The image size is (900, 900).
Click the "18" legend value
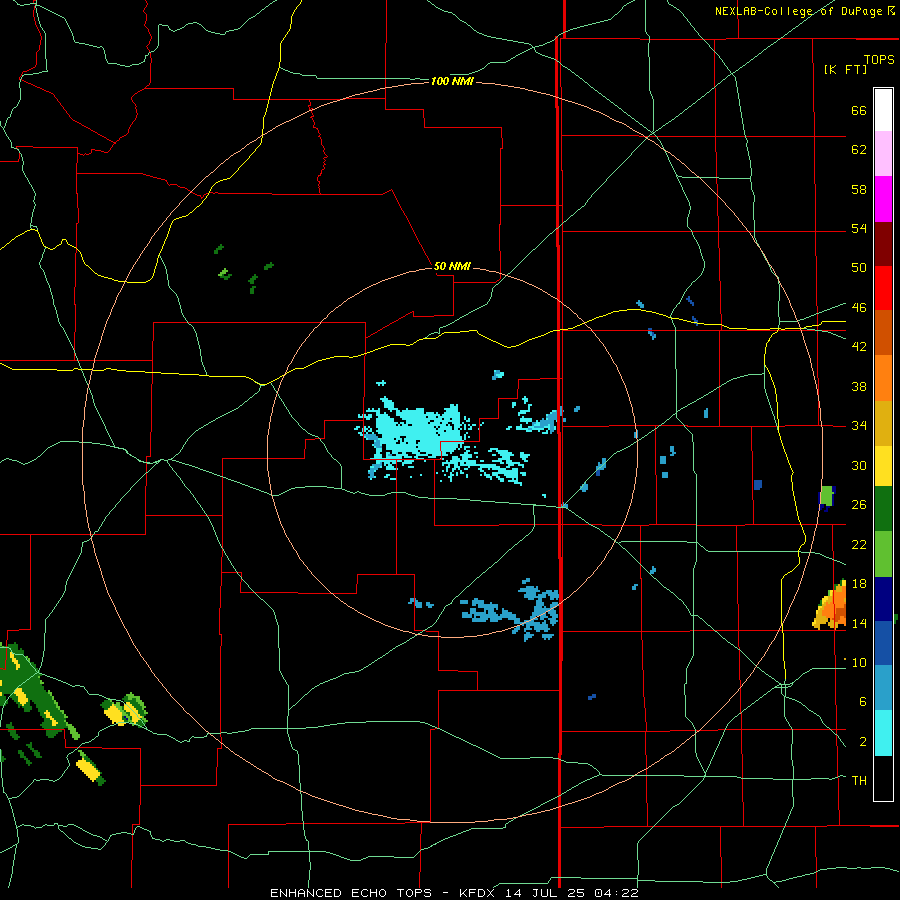coord(859,584)
